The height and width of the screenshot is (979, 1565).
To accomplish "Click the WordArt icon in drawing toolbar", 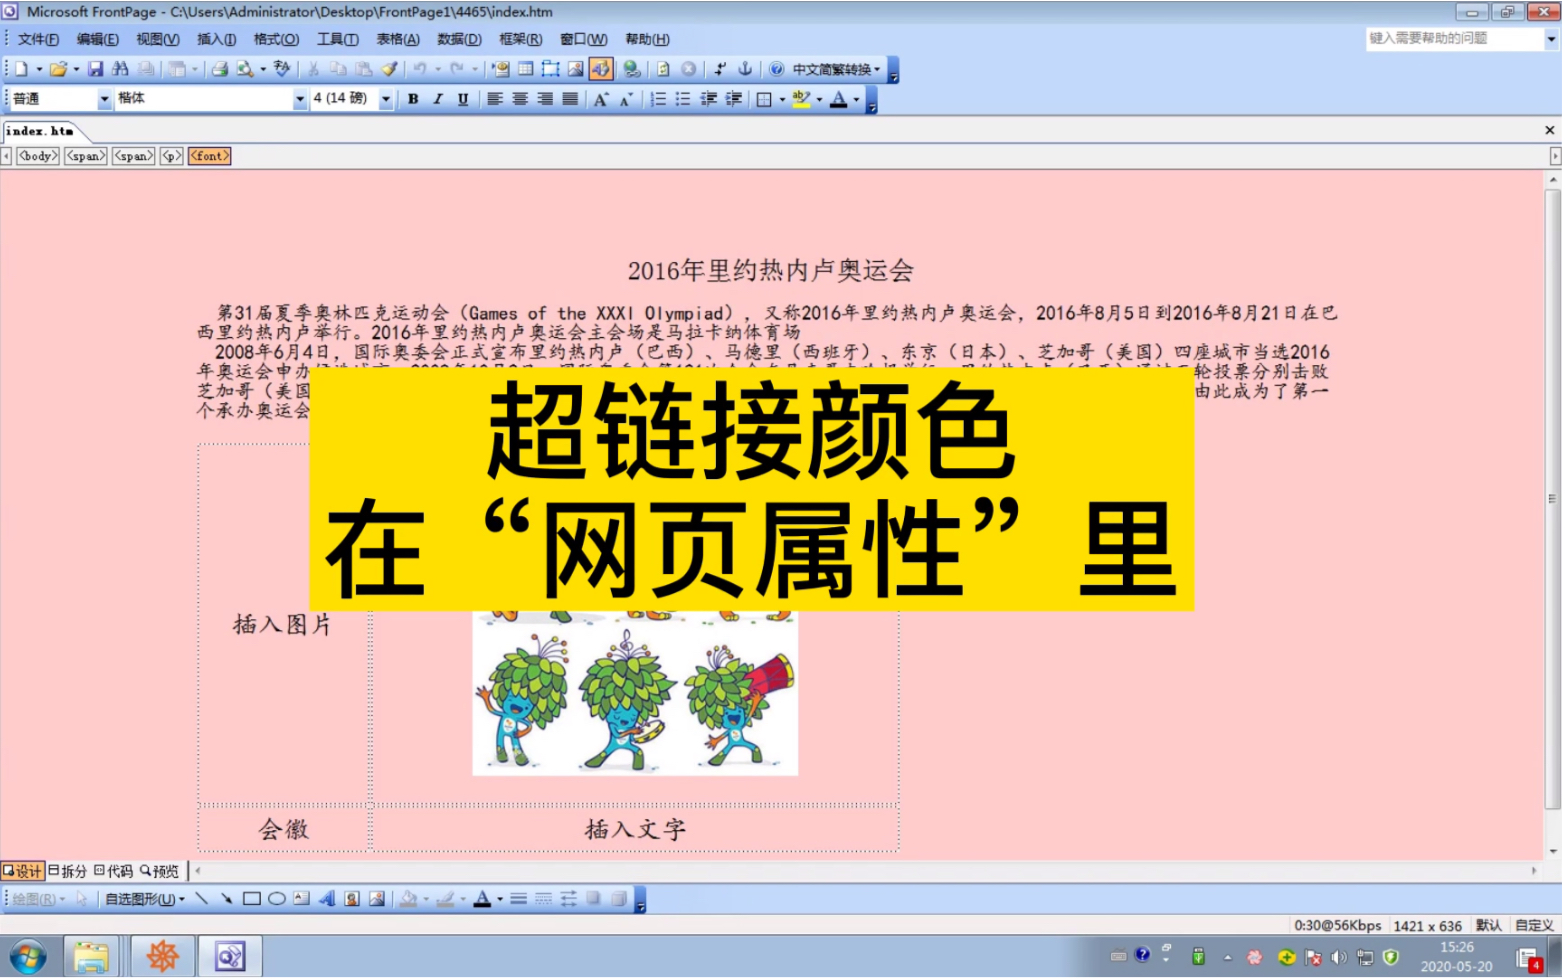I will (x=325, y=899).
